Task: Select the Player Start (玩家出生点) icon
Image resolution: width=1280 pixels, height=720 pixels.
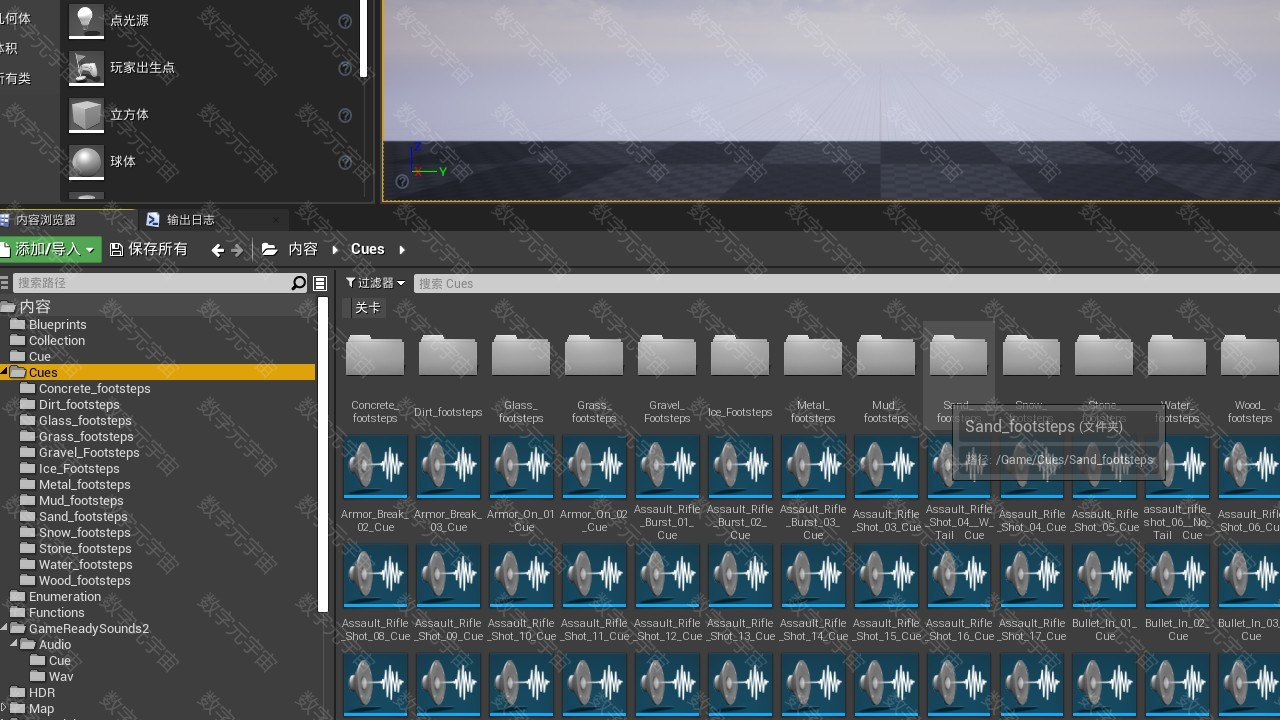Action: (x=86, y=68)
